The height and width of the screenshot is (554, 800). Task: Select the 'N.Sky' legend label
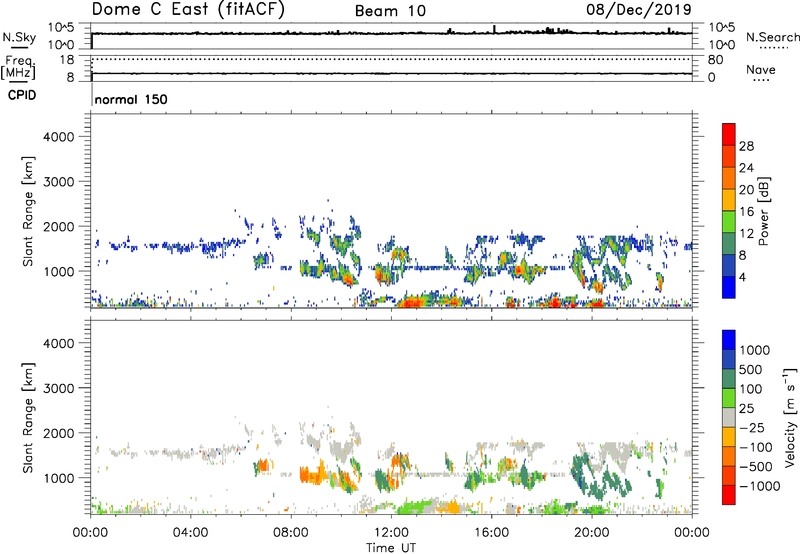click(x=19, y=37)
